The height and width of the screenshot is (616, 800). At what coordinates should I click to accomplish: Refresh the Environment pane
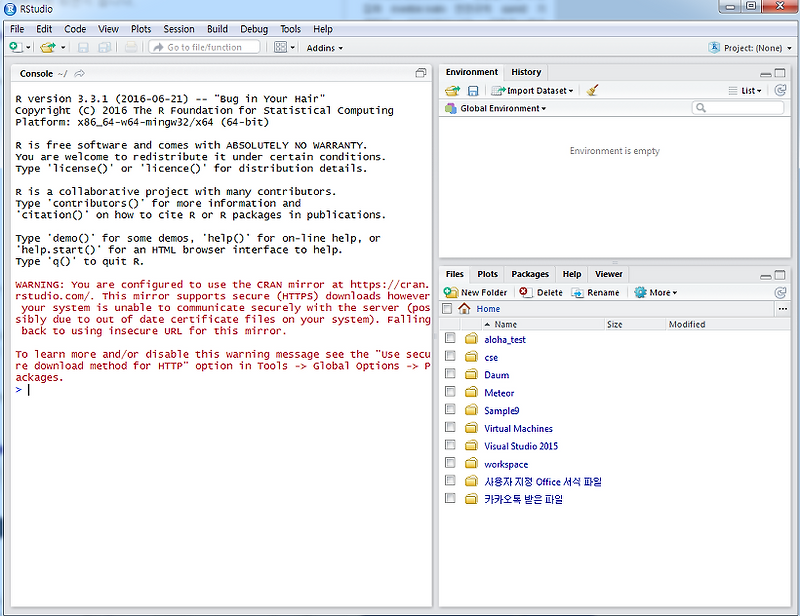(780, 90)
